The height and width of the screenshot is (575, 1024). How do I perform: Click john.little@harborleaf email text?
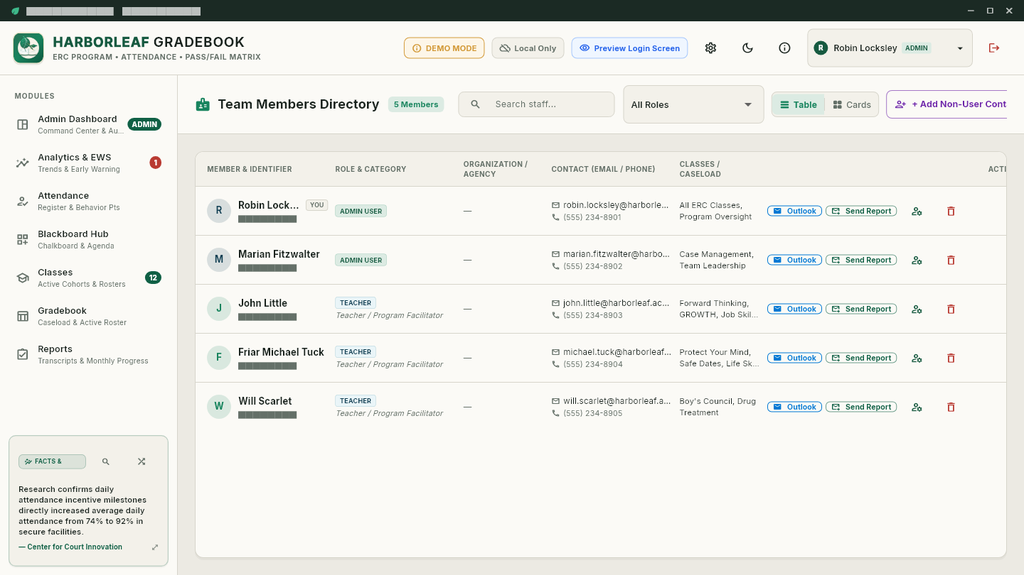[x=616, y=303]
